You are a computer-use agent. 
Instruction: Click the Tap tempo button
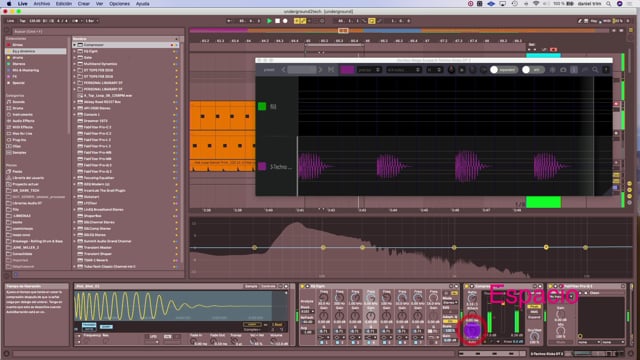tap(22, 21)
